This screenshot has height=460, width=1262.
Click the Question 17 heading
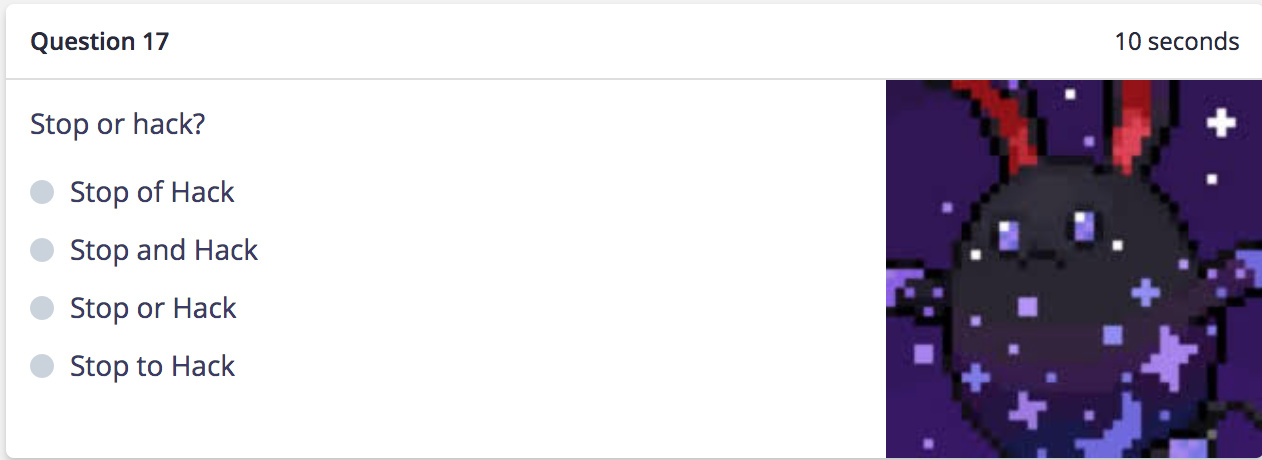point(100,42)
